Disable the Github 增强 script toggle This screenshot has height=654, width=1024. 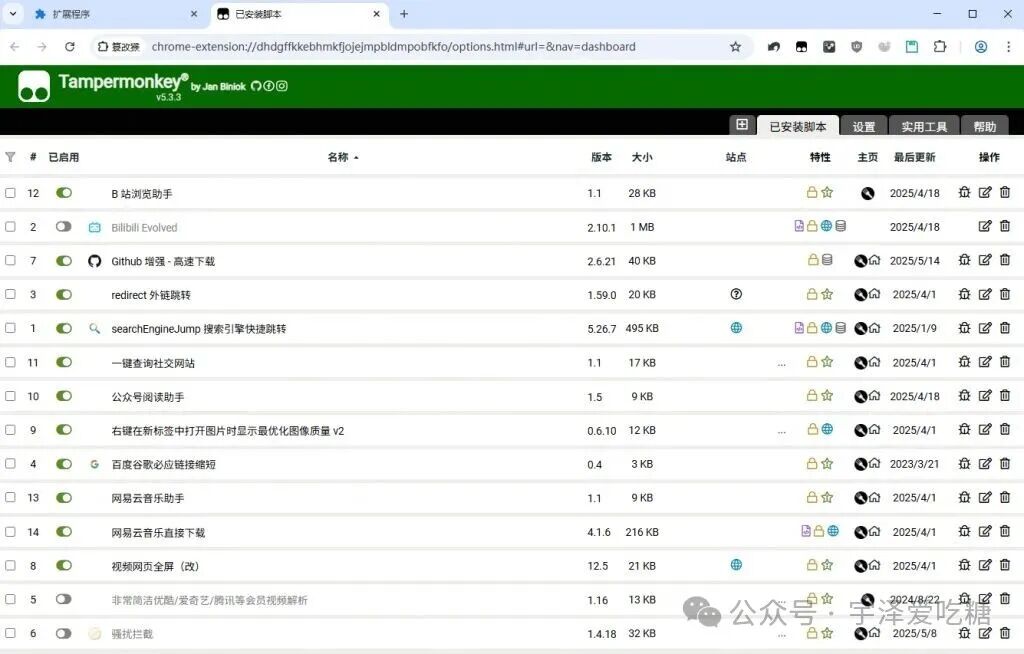tap(63, 261)
